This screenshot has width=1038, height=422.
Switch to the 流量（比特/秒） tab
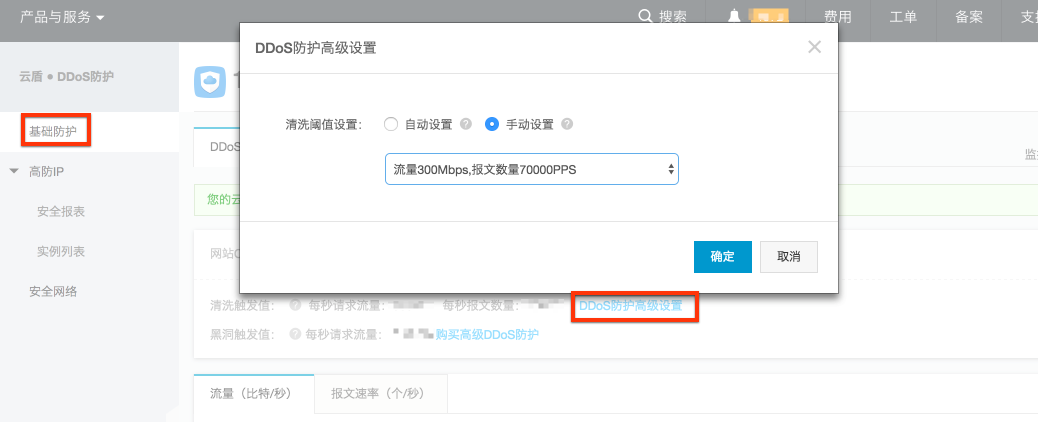[253, 395]
